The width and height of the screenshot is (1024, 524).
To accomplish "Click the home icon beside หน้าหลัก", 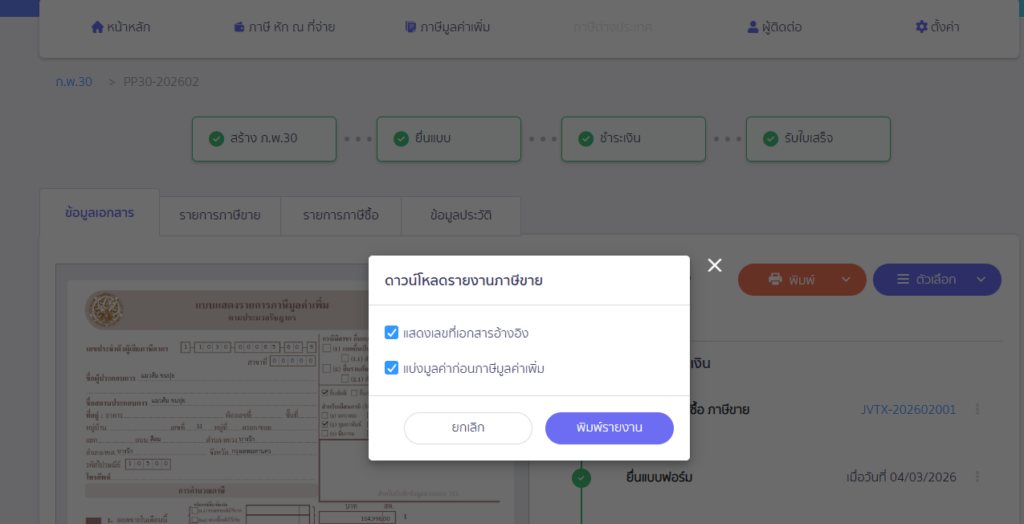I will point(97,27).
